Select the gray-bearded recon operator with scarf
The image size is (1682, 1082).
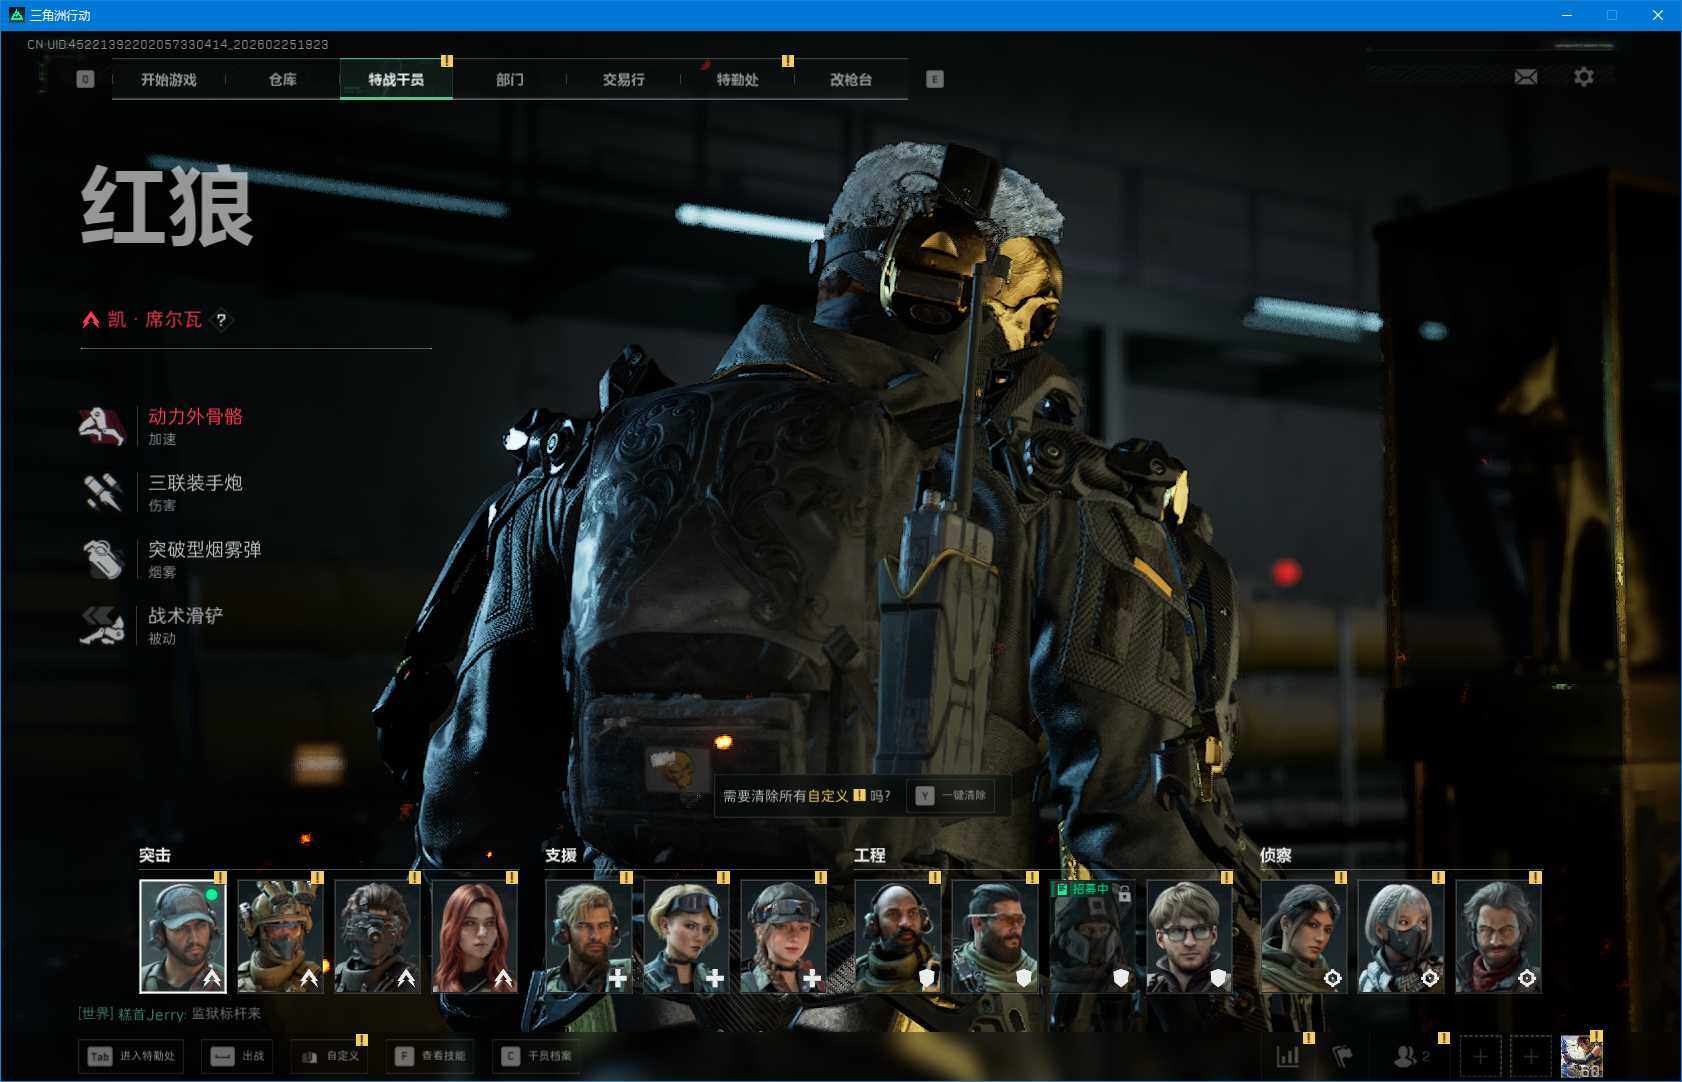tap(1498, 936)
